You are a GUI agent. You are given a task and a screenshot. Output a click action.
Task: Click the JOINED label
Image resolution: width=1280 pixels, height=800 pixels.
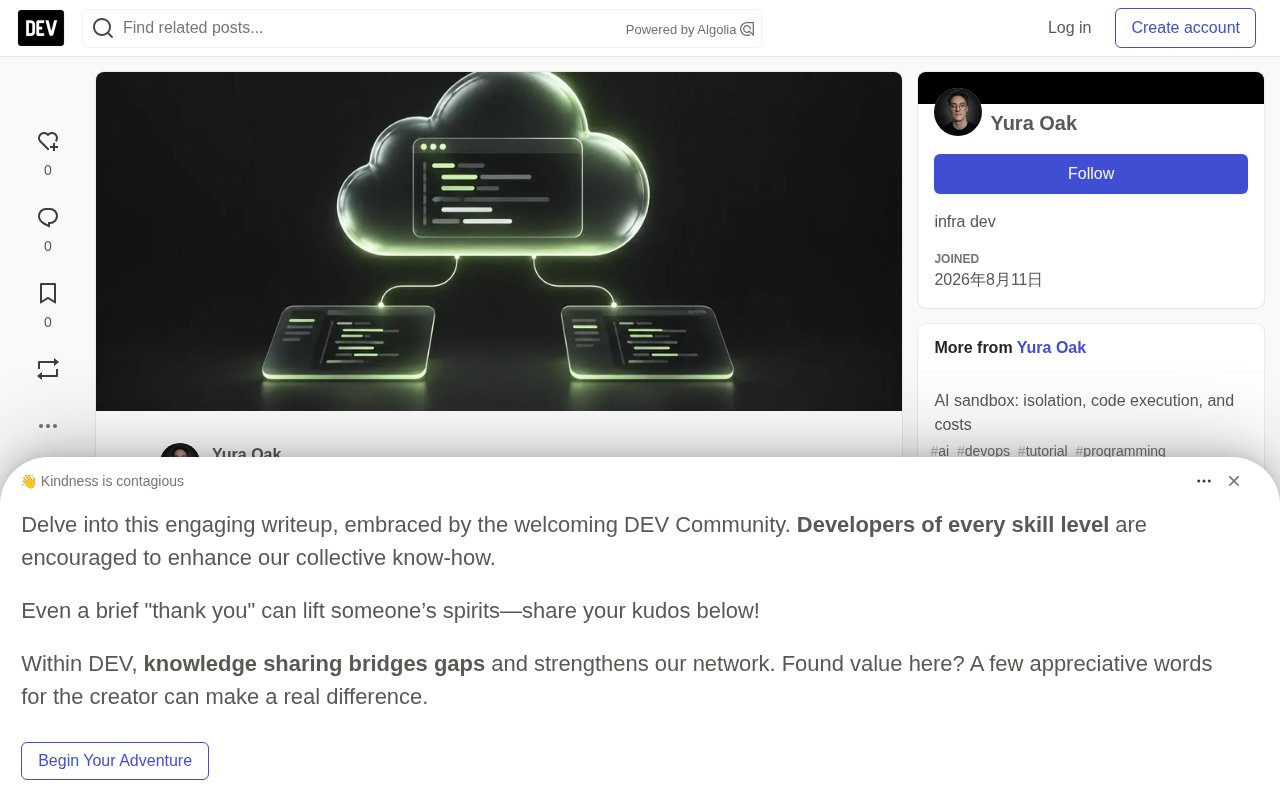[x=957, y=259]
